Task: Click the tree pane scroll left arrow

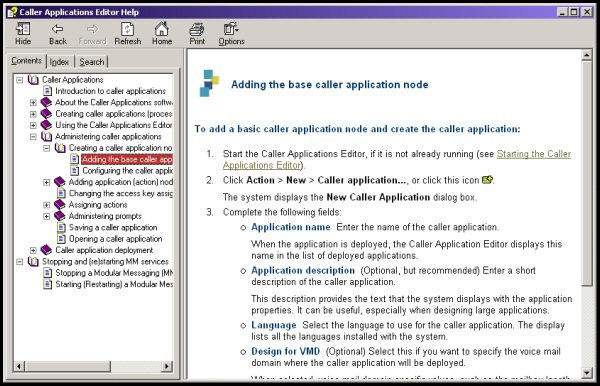Action: point(19,366)
